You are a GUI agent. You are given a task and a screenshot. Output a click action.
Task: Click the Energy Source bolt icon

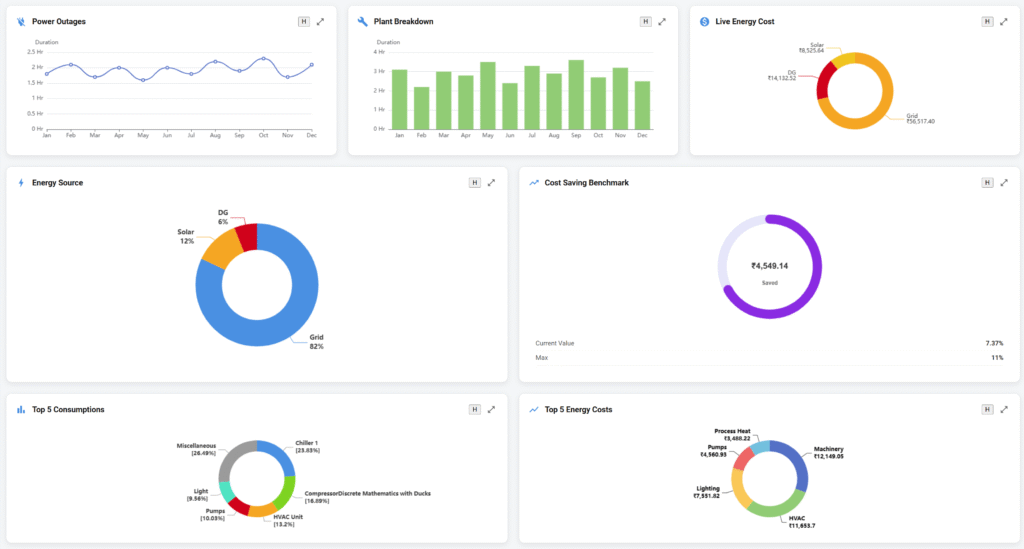[21, 183]
